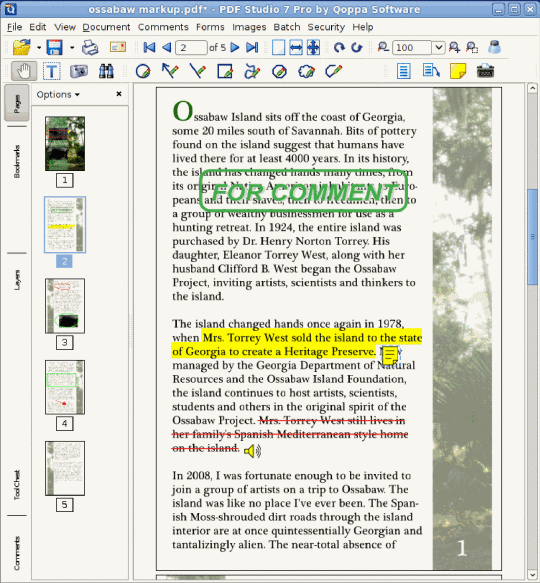Click the zoom percentage field showing 100
The image size is (540, 583).
(412, 48)
